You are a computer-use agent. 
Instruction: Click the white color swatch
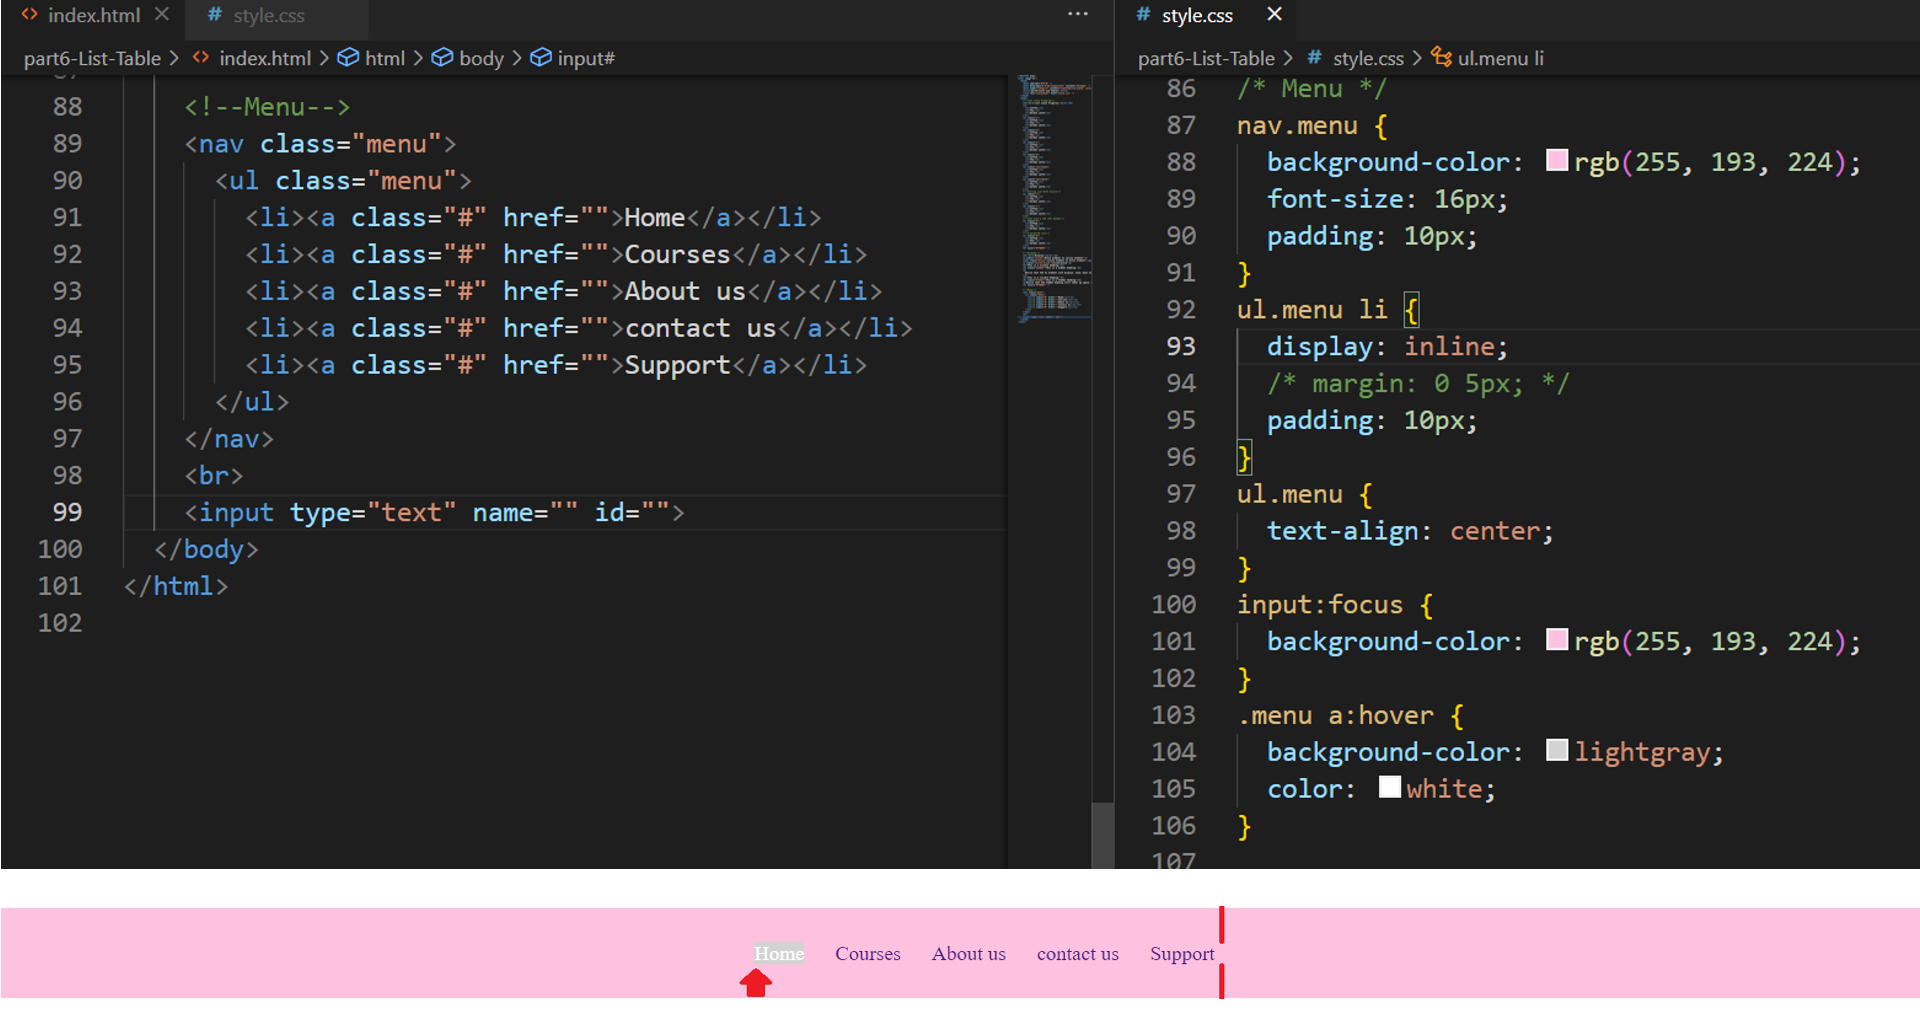(1390, 787)
